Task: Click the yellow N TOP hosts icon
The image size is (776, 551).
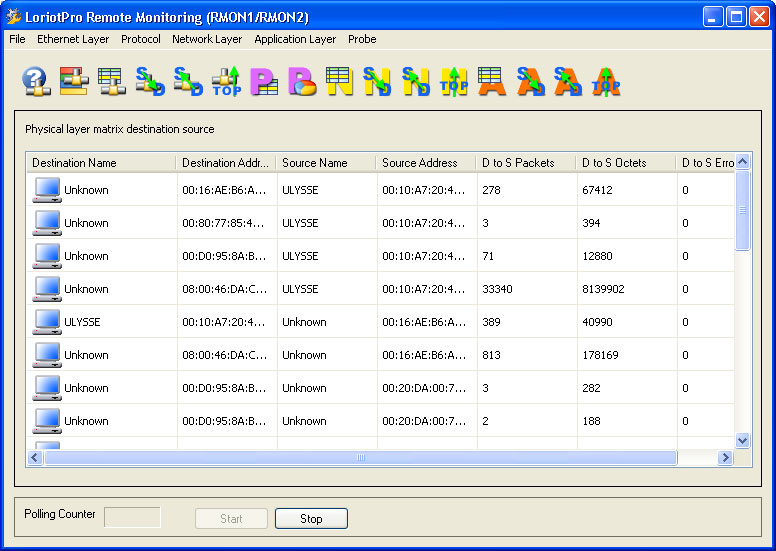Action: (454, 81)
